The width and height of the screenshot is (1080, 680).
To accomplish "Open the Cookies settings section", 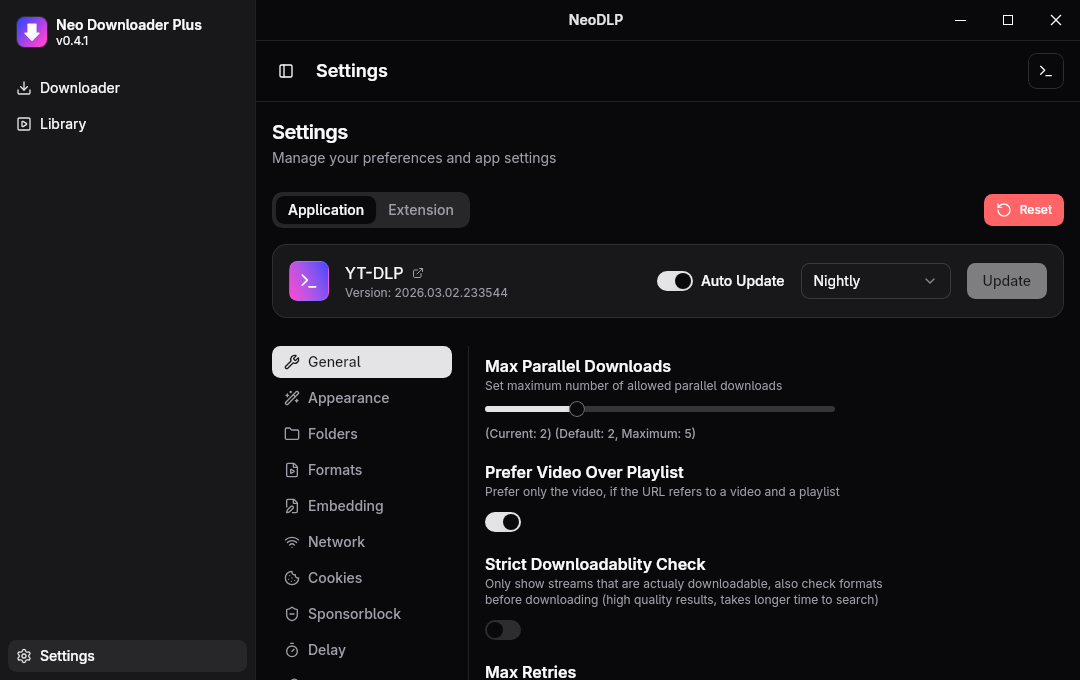I will (334, 578).
